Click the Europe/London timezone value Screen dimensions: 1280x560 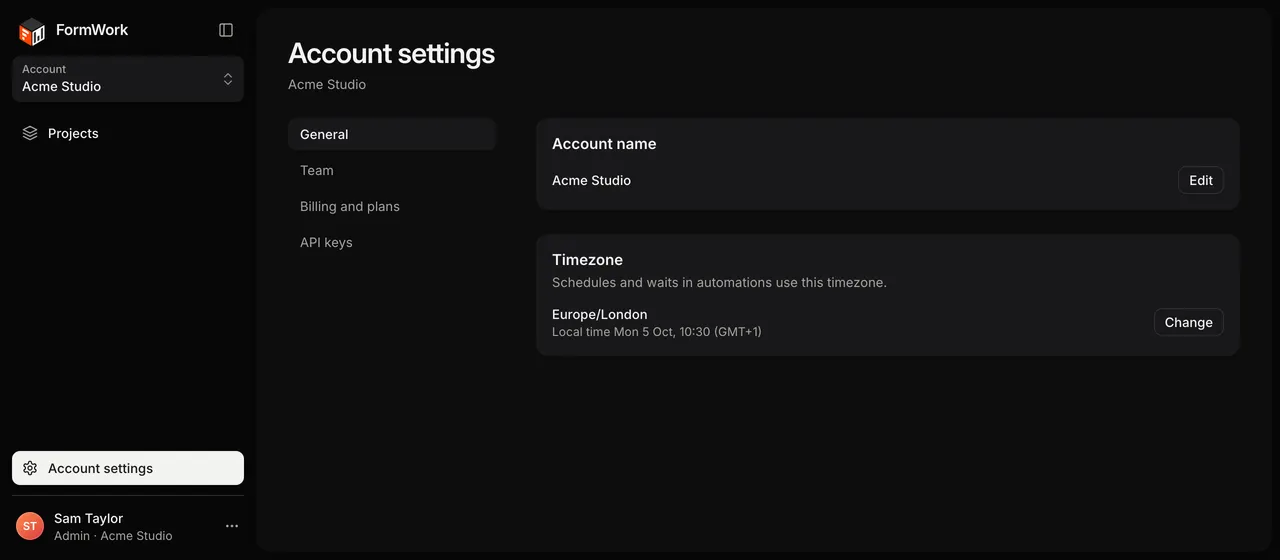[x=600, y=314]
